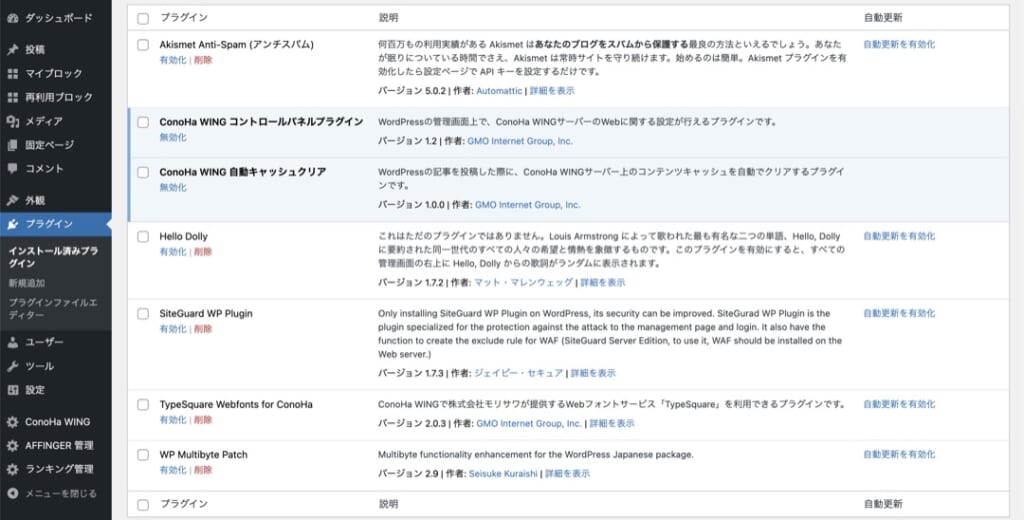Enable auto-updates for WP Multibyte Patch
The height and width of the screenshot is (520, 1024).
(x=899, y=454)
